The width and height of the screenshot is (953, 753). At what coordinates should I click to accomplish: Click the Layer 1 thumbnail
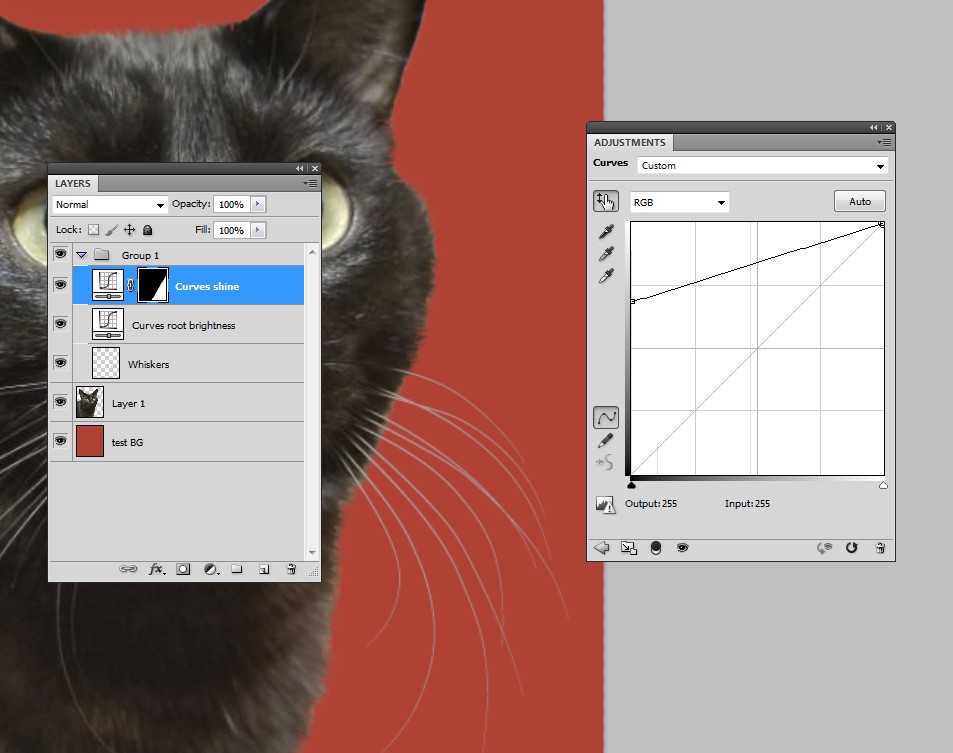pos(89,402)
